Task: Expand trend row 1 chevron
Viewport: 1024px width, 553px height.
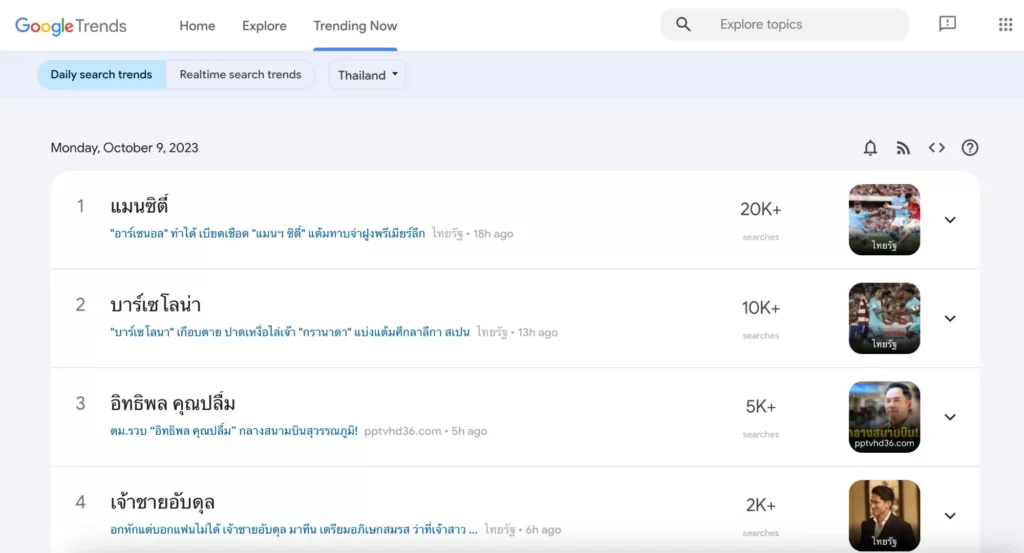Action: (950, 220)
